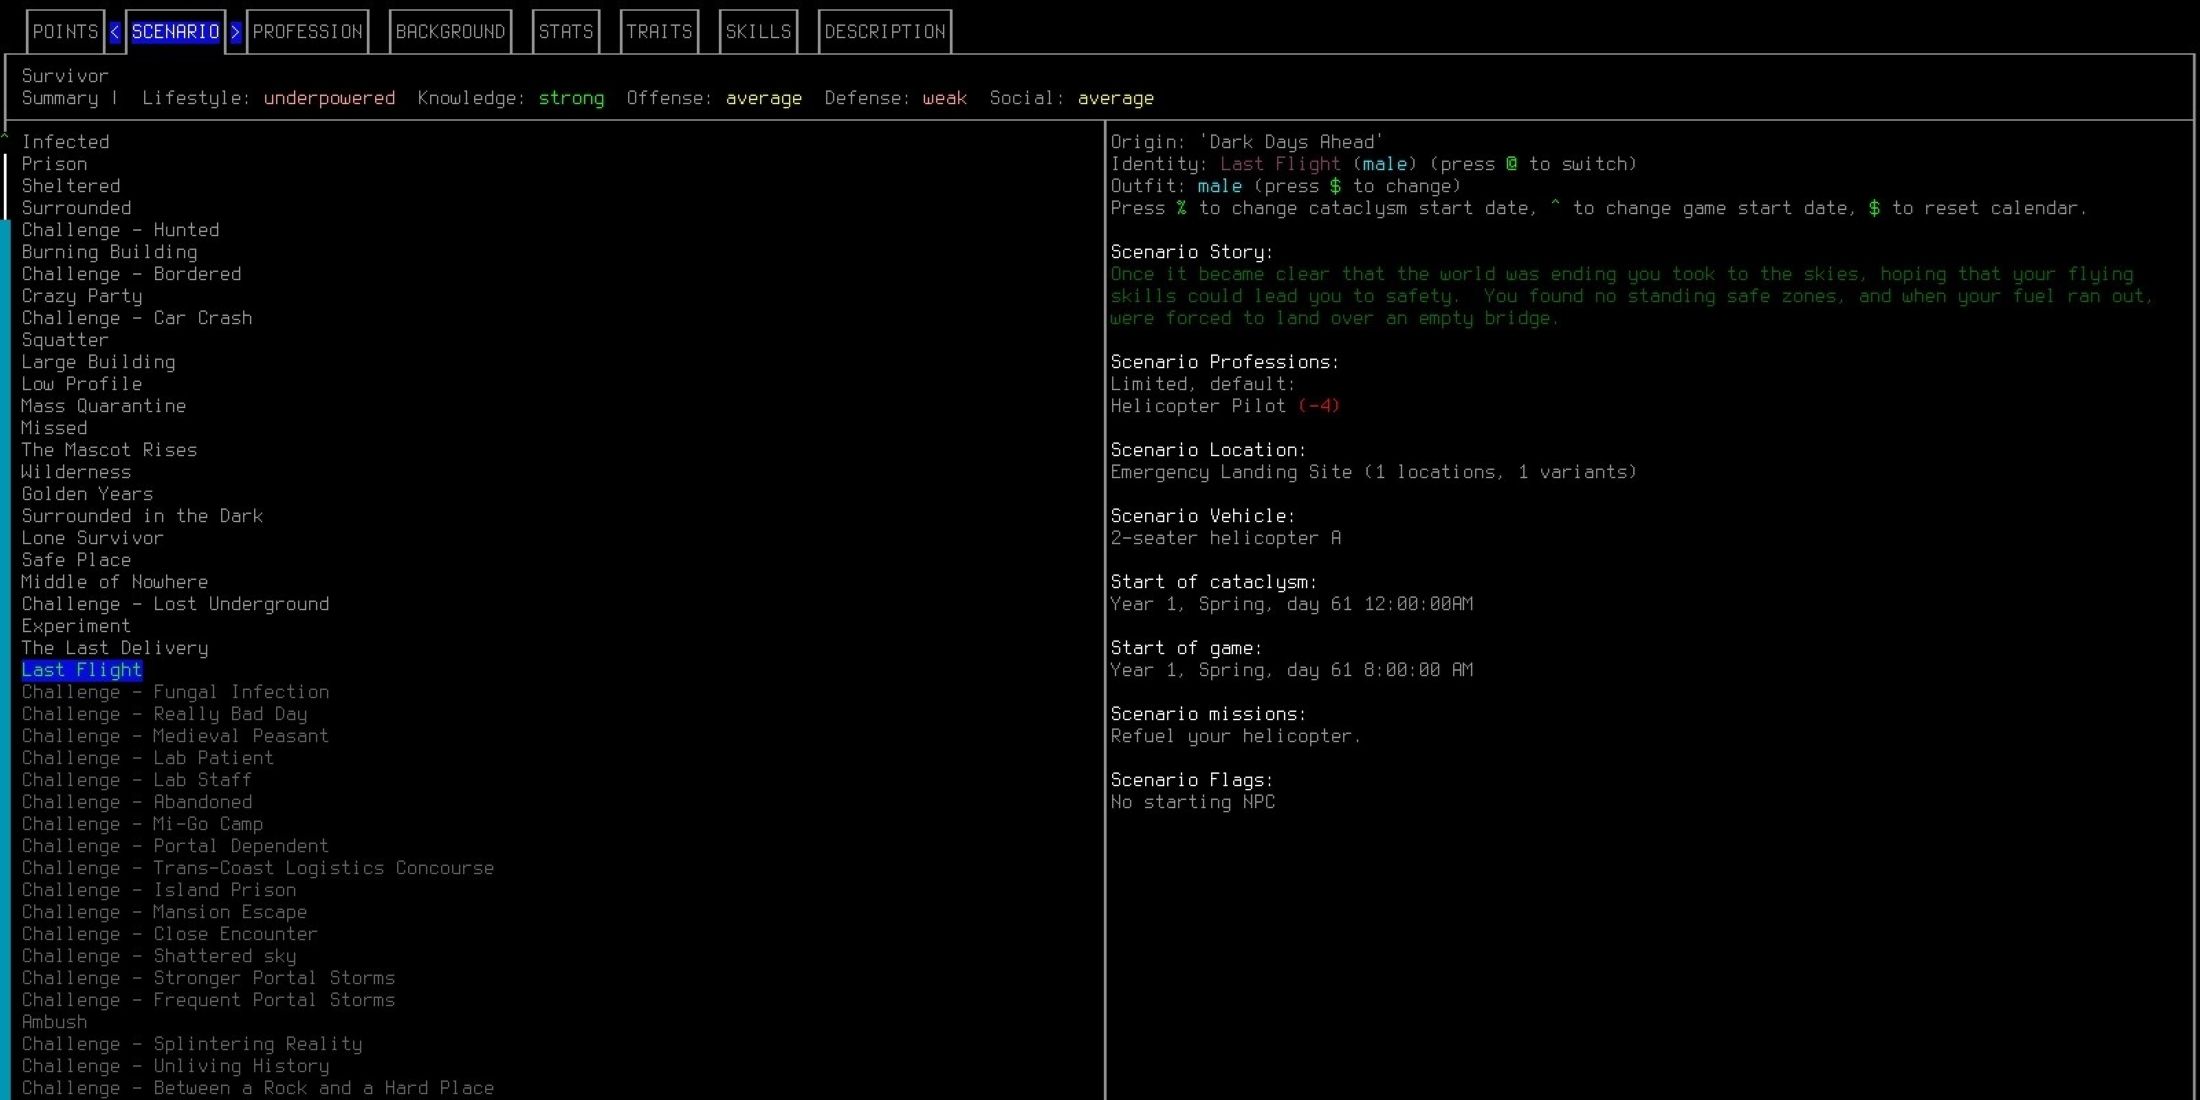Choose the Squatter scenario
2200x1100 pixels.
(65, 340)
